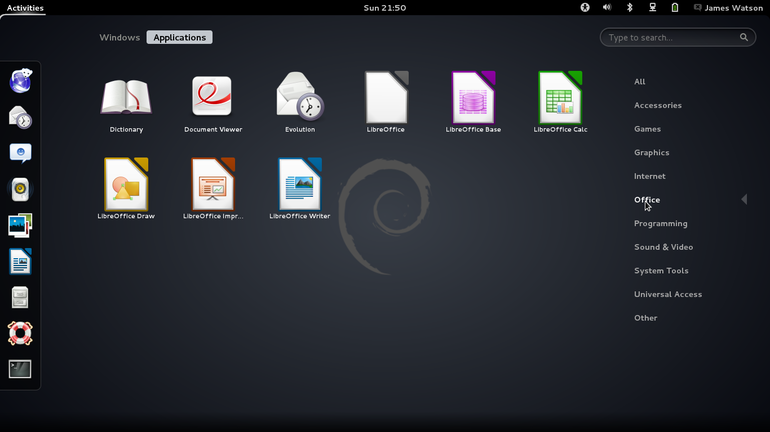This screenshot has height=432, width=770.
Task: Open the Shotwell photo manager in the dash
Action: point(20,225)
